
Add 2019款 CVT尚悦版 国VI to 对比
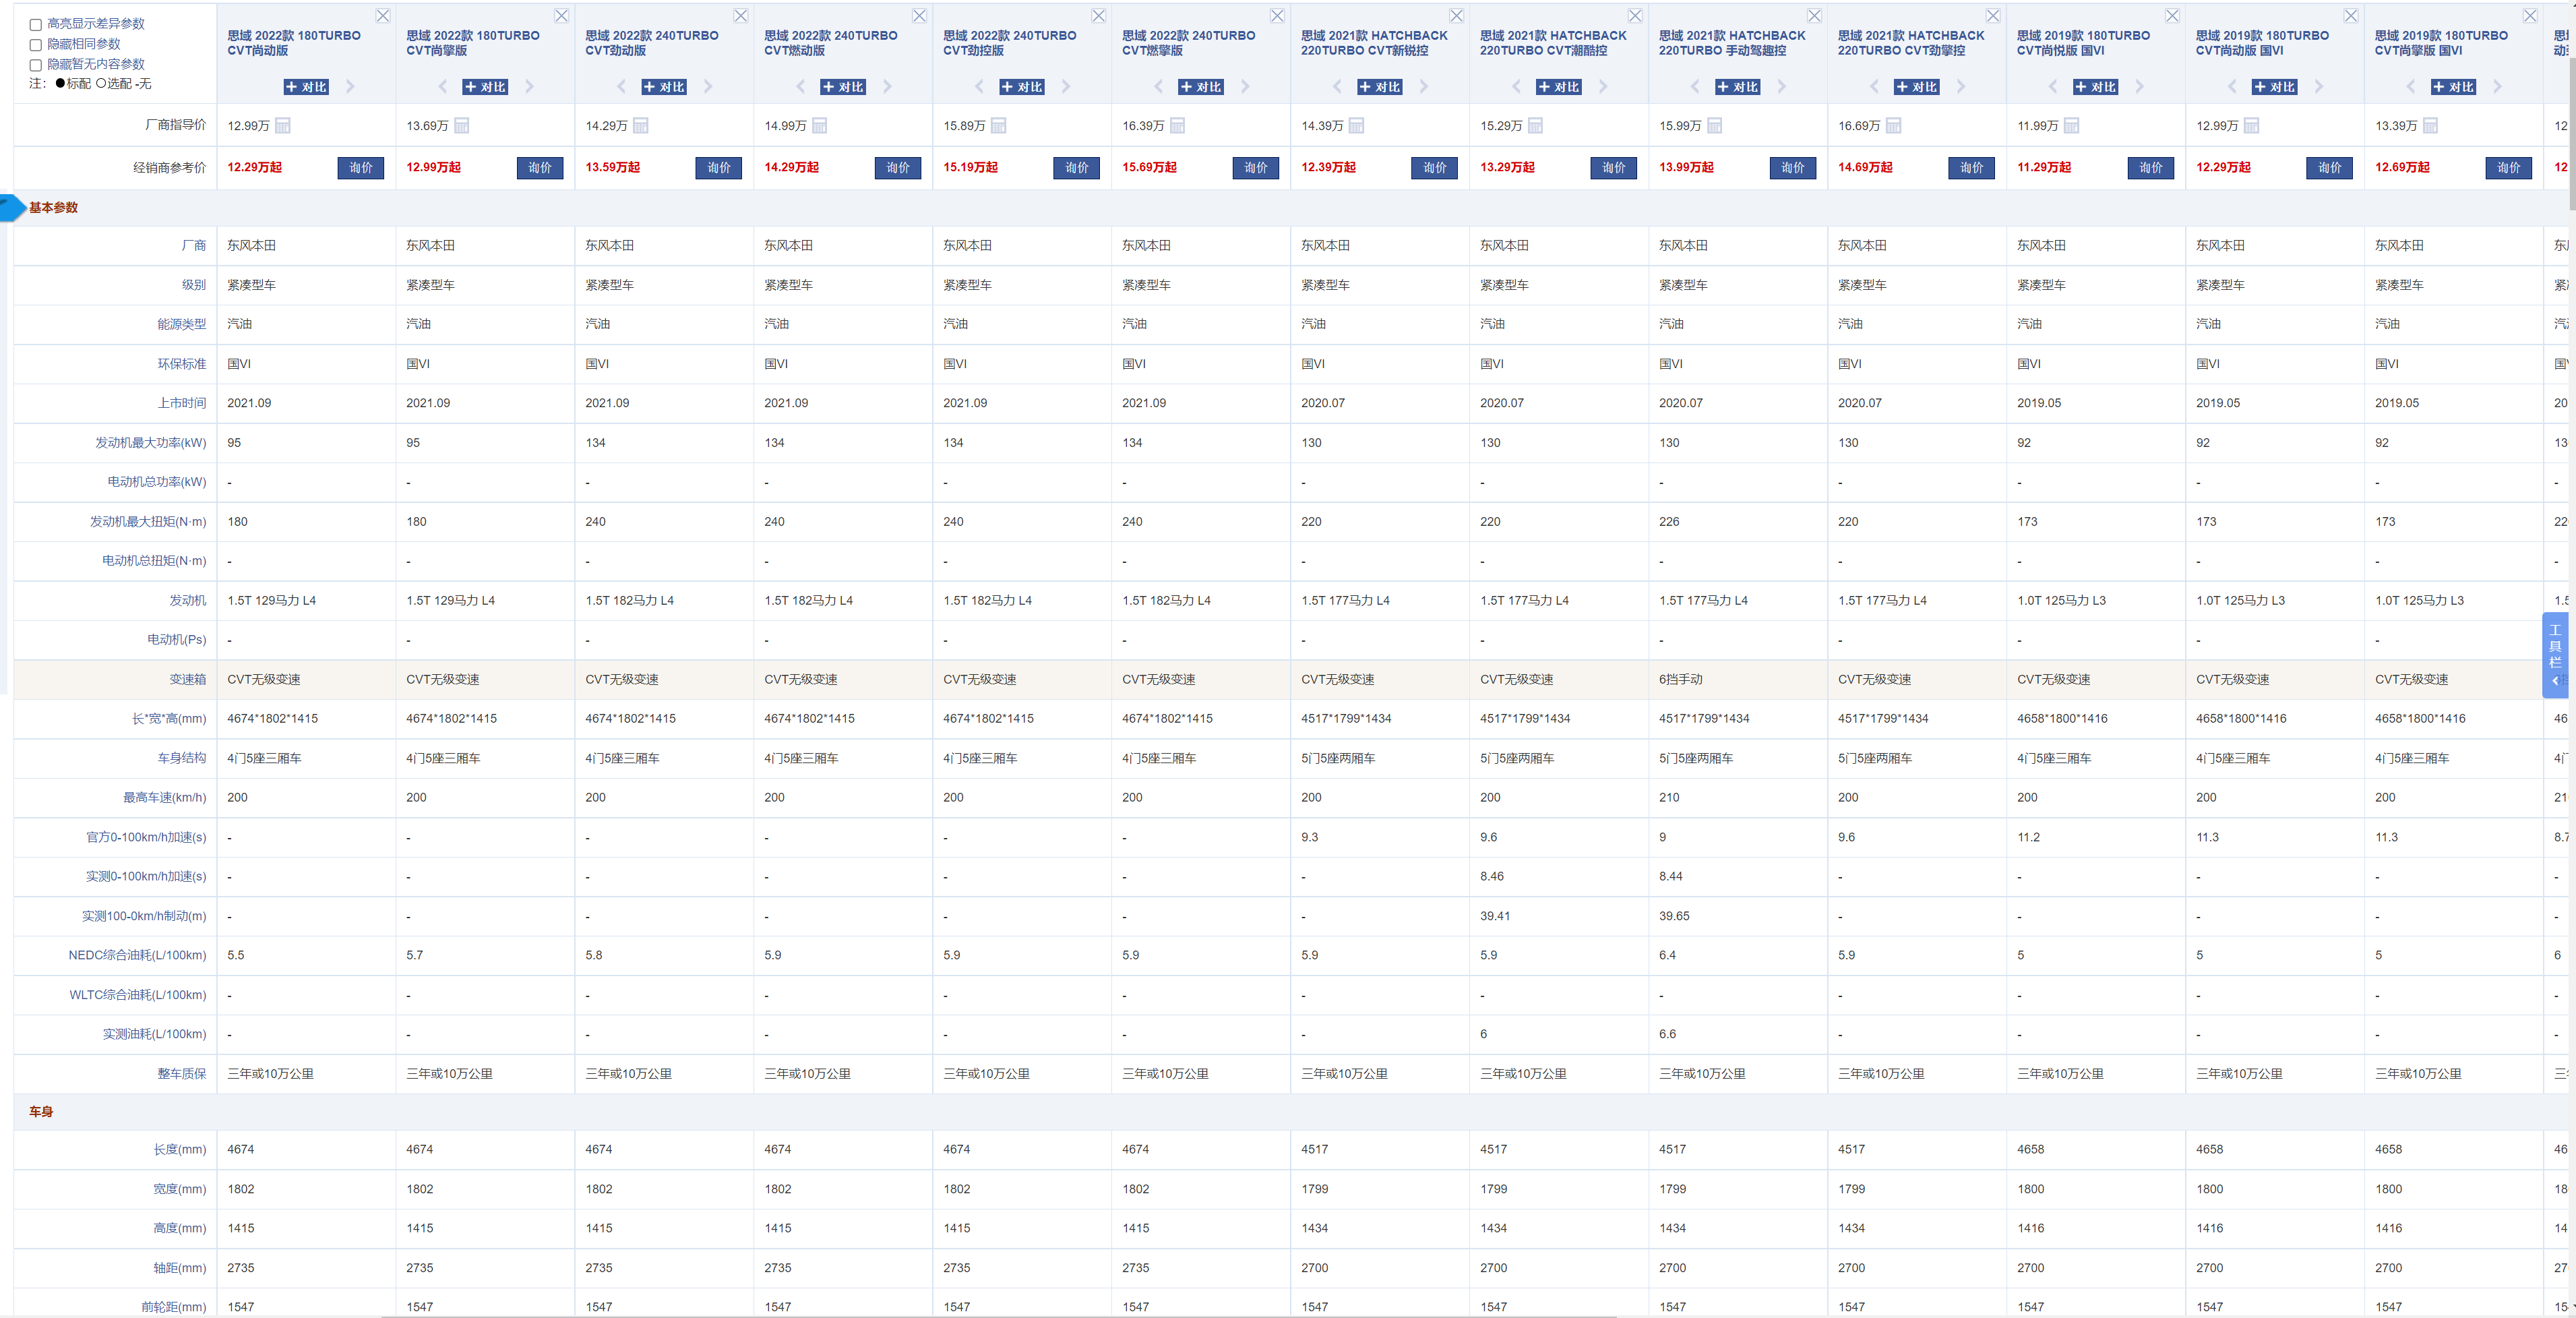pos(2096,87)
